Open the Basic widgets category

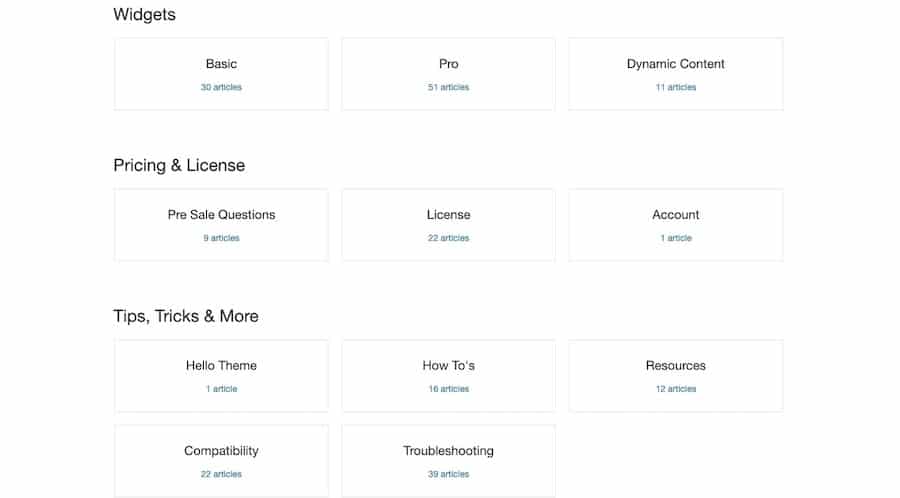pyautogui.click(x=221, y=64)
